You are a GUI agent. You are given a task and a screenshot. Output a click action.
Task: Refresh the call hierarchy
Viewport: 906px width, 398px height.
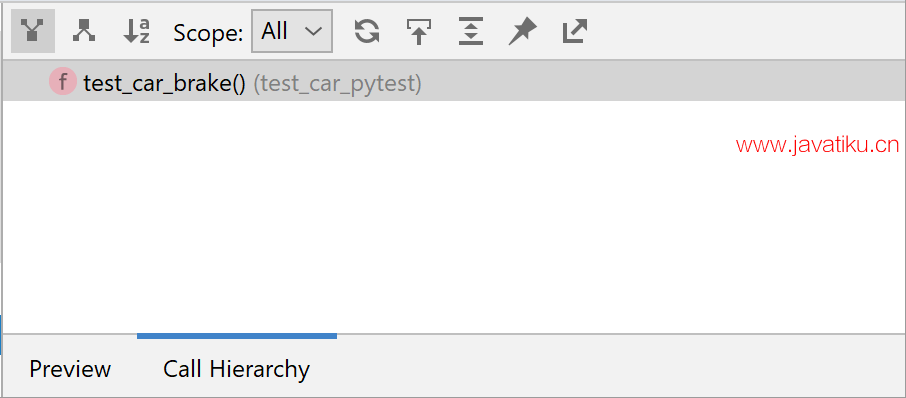(367, 31)
